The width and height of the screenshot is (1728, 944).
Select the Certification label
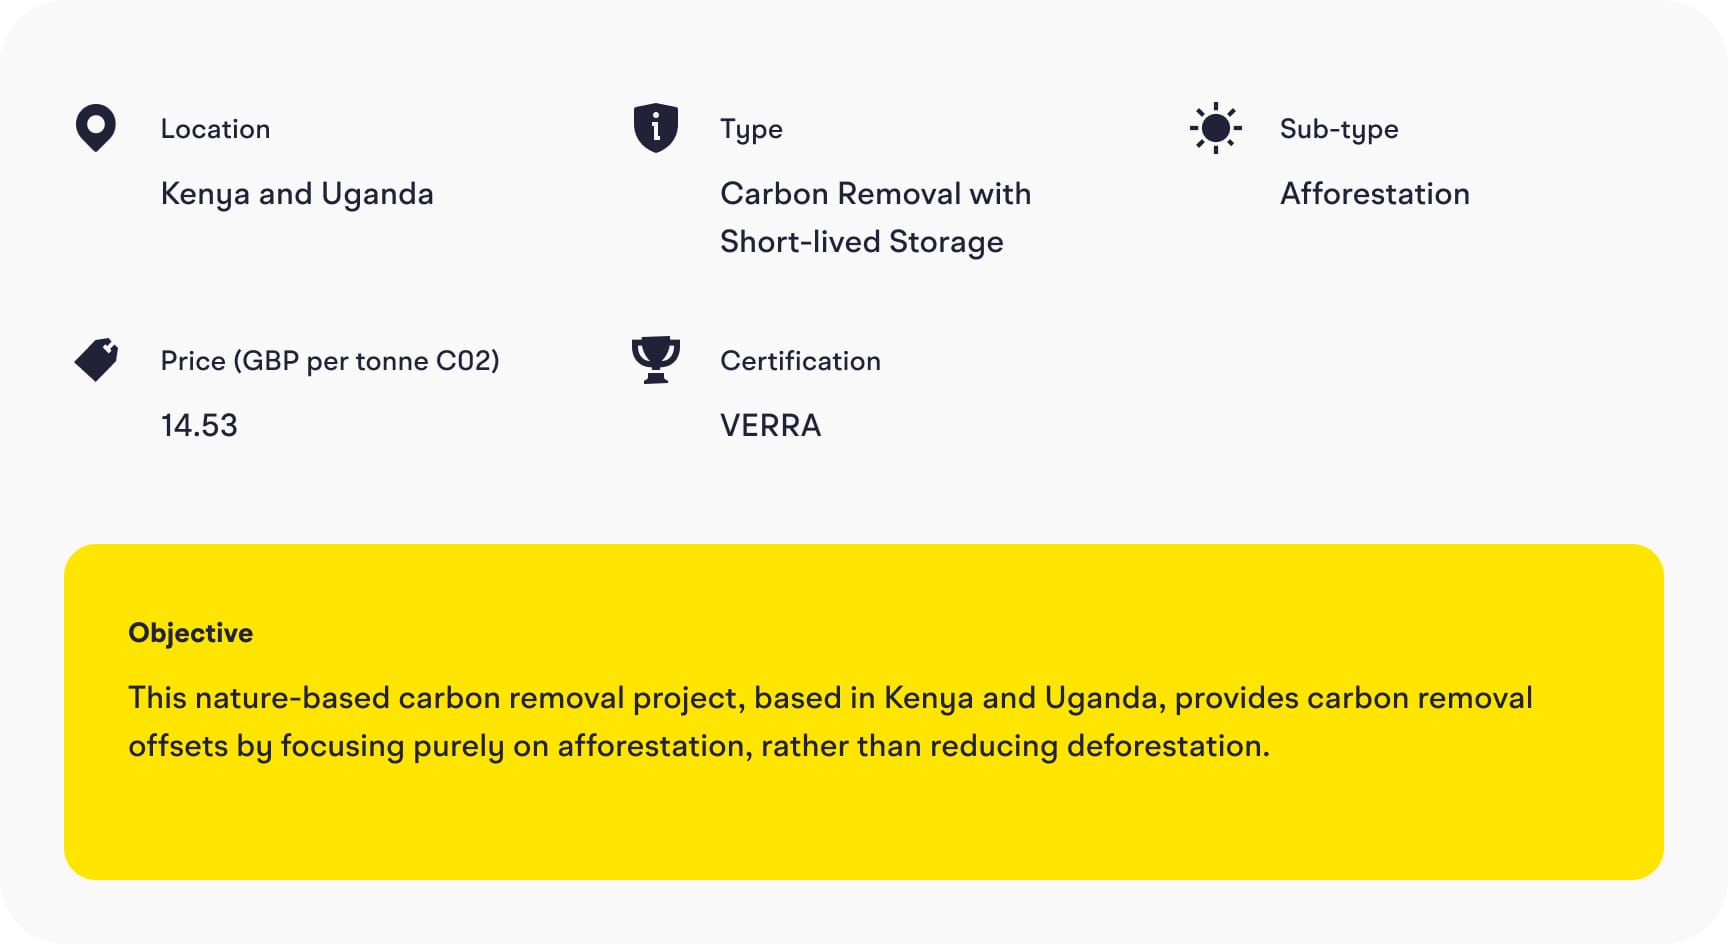point(800,361)
